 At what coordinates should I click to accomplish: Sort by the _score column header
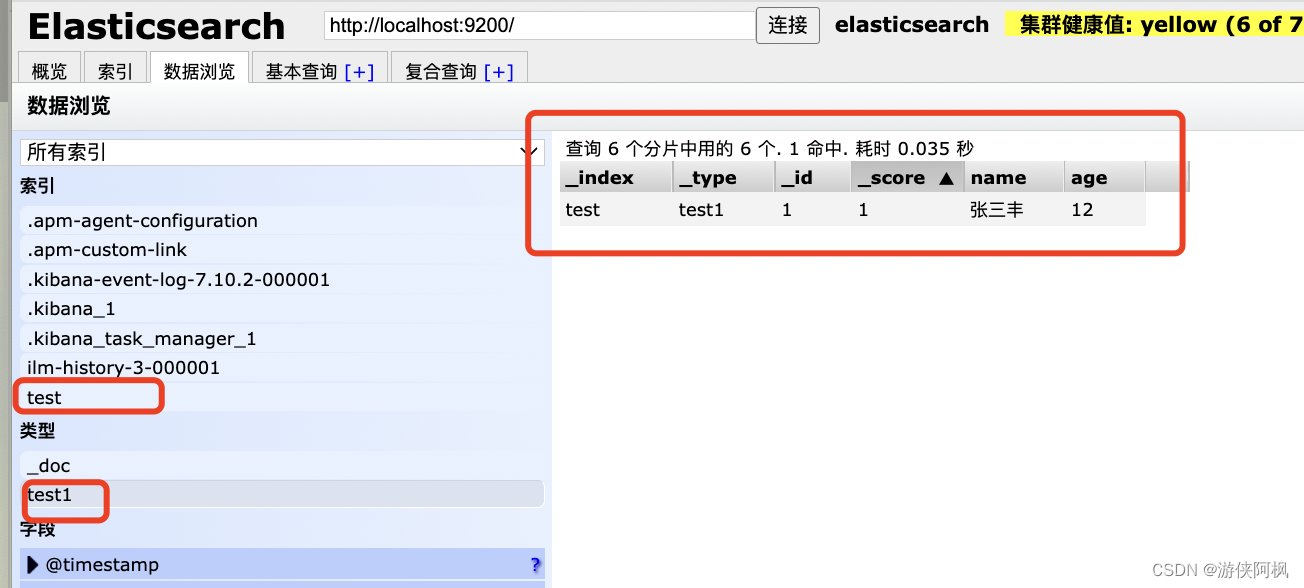click(x=907, y=177)
